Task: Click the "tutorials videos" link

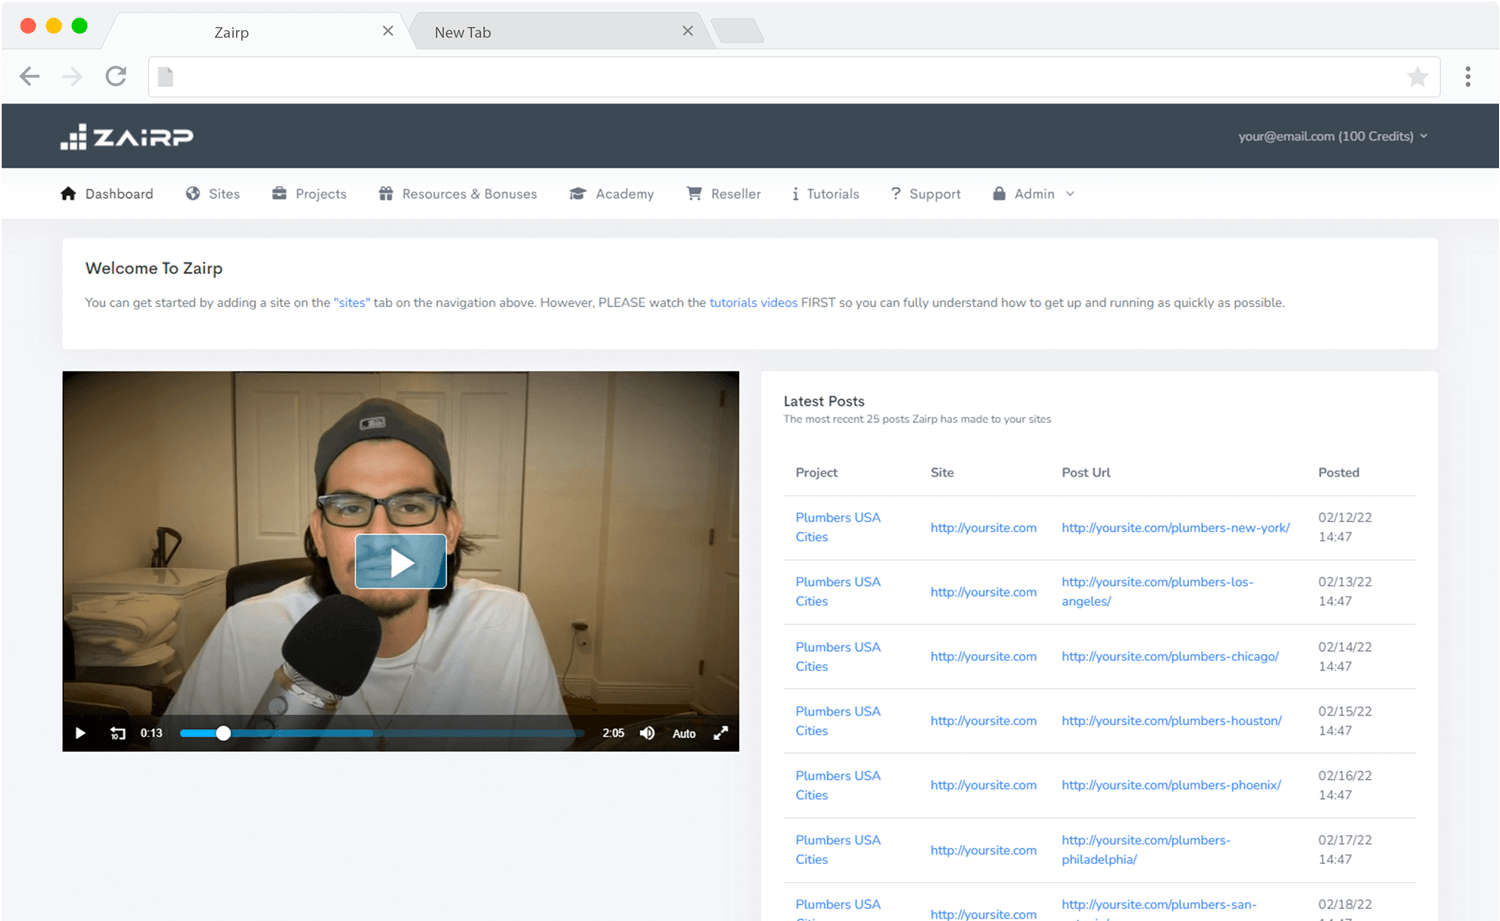Action: (x=753, y=303)
